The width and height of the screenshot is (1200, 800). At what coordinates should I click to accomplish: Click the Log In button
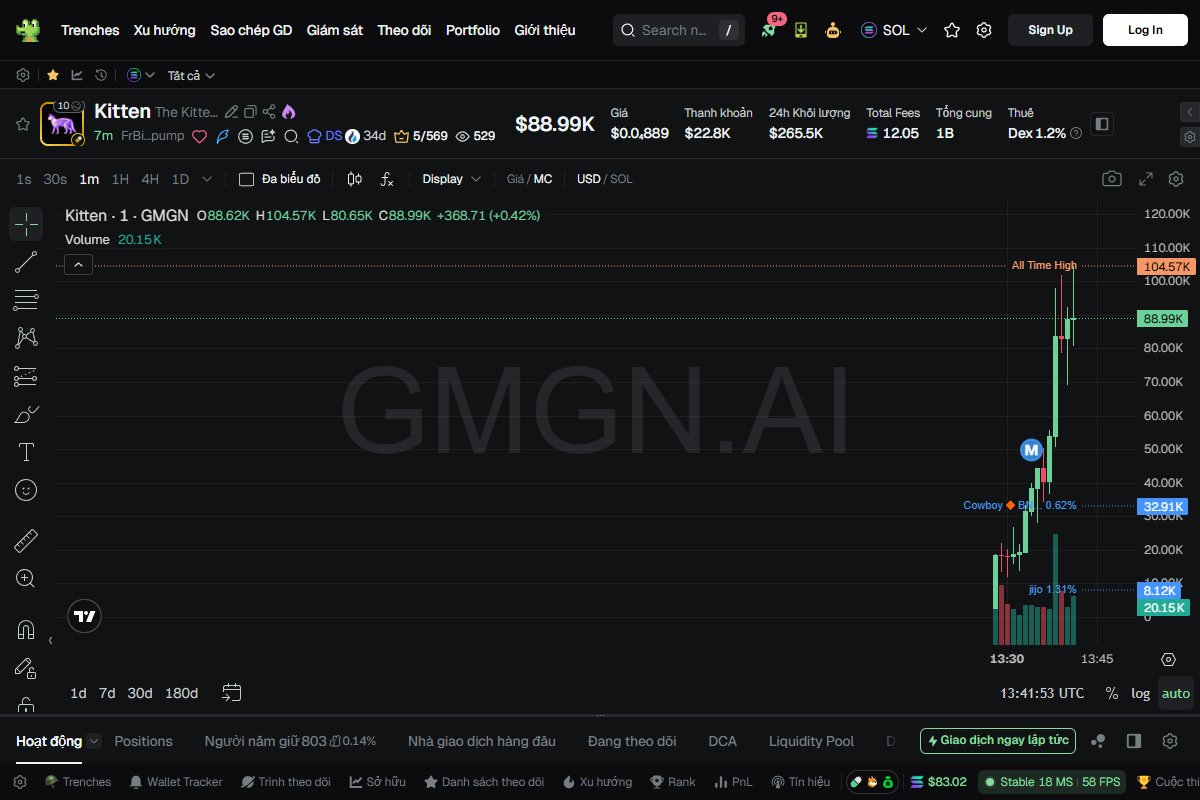pyautogui.click(x=1145, y=30)
